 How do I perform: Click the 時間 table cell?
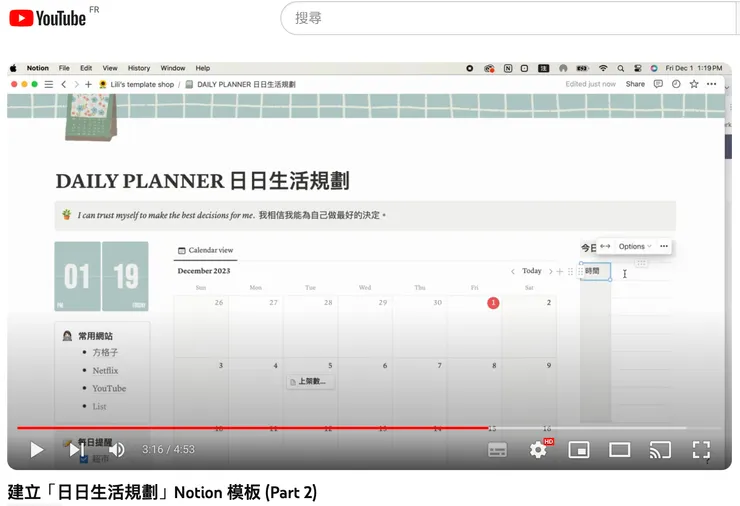(x=596, y=271)
